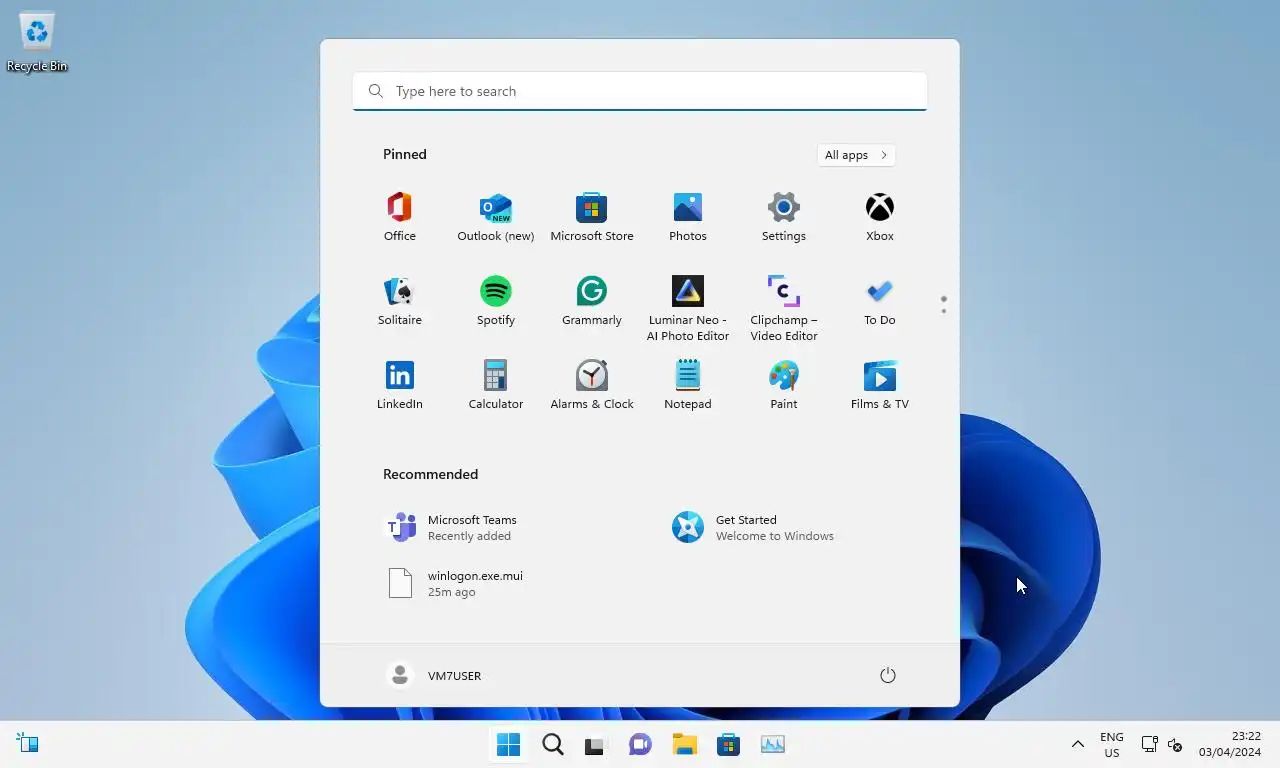The height and width of the screenshot is (768, 1280).
Task: Close Start menu via taskbar Start button
Action: coord(509,744)
